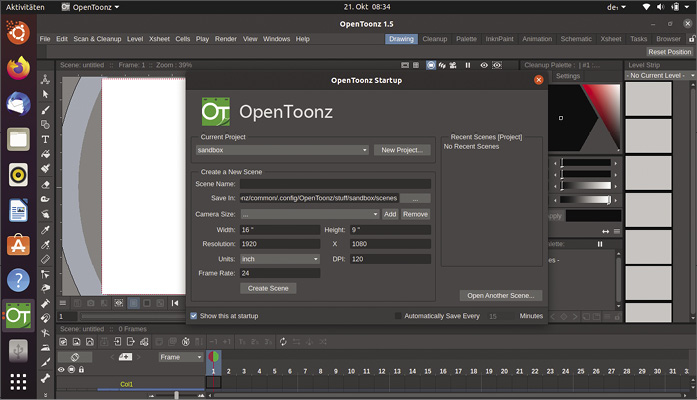Select the Animate tool in the toolbox
This screenshot has height=400, width=697.
click(45, 80)
